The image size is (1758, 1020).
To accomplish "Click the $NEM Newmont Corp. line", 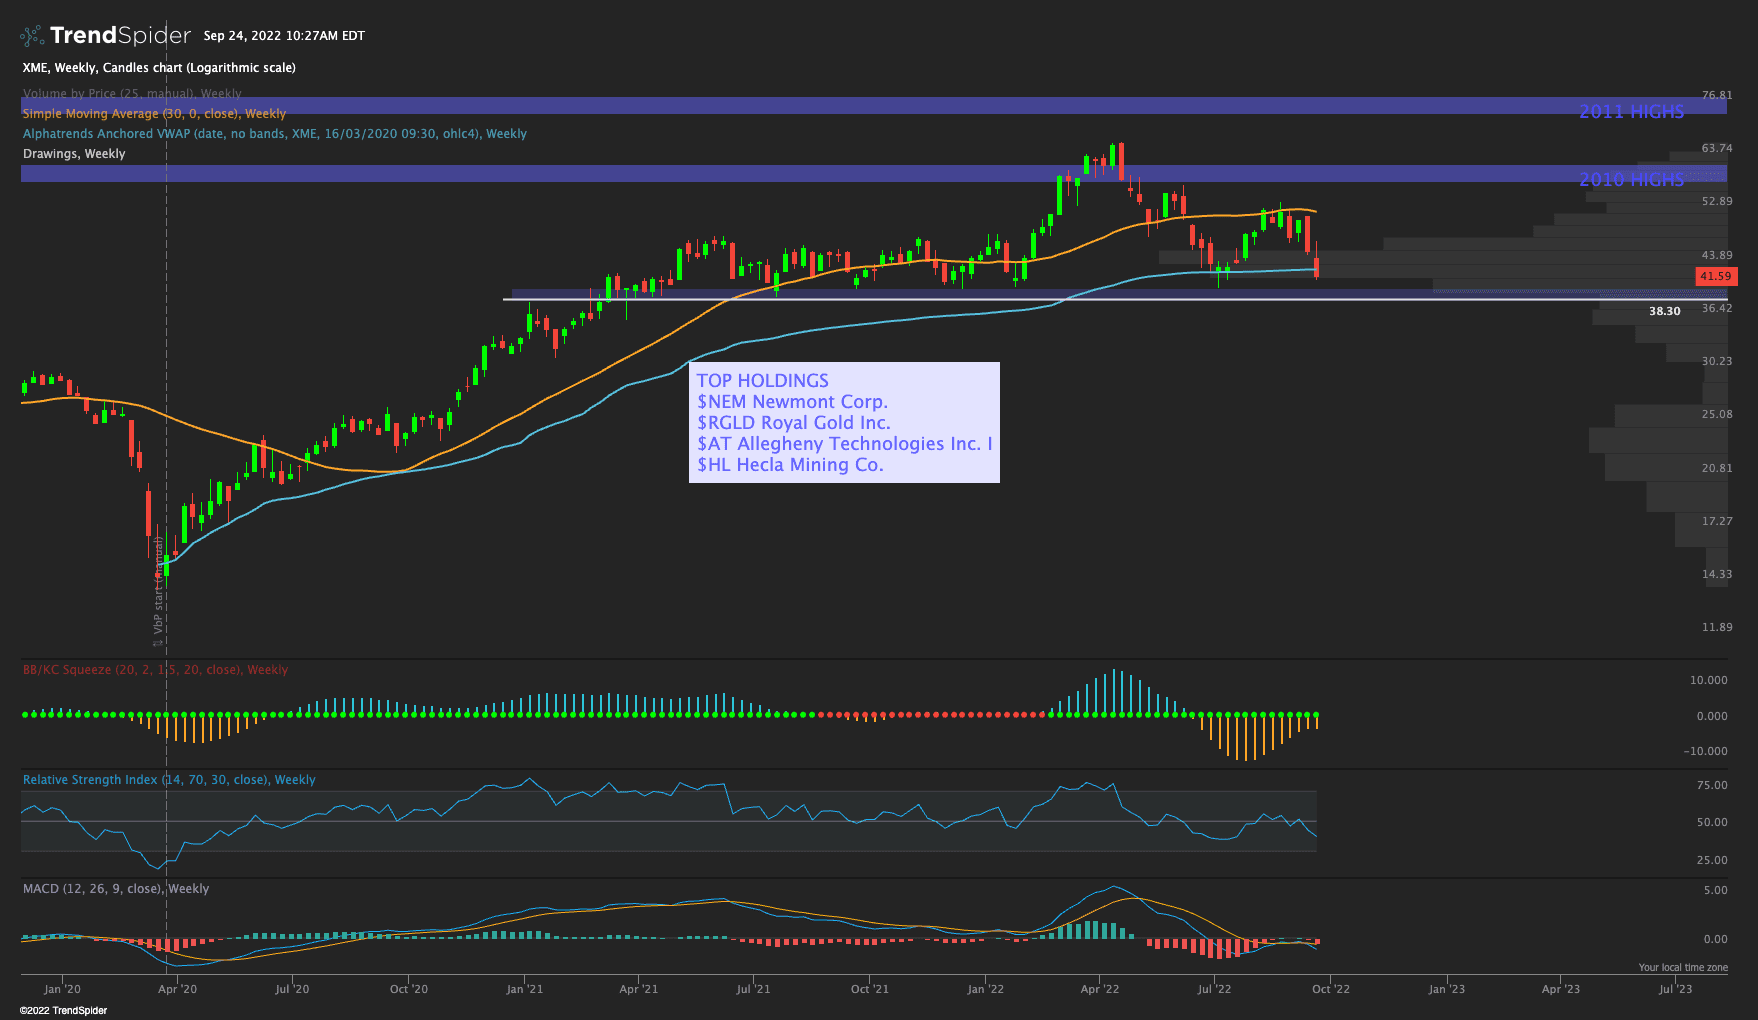I will [792, 402].
